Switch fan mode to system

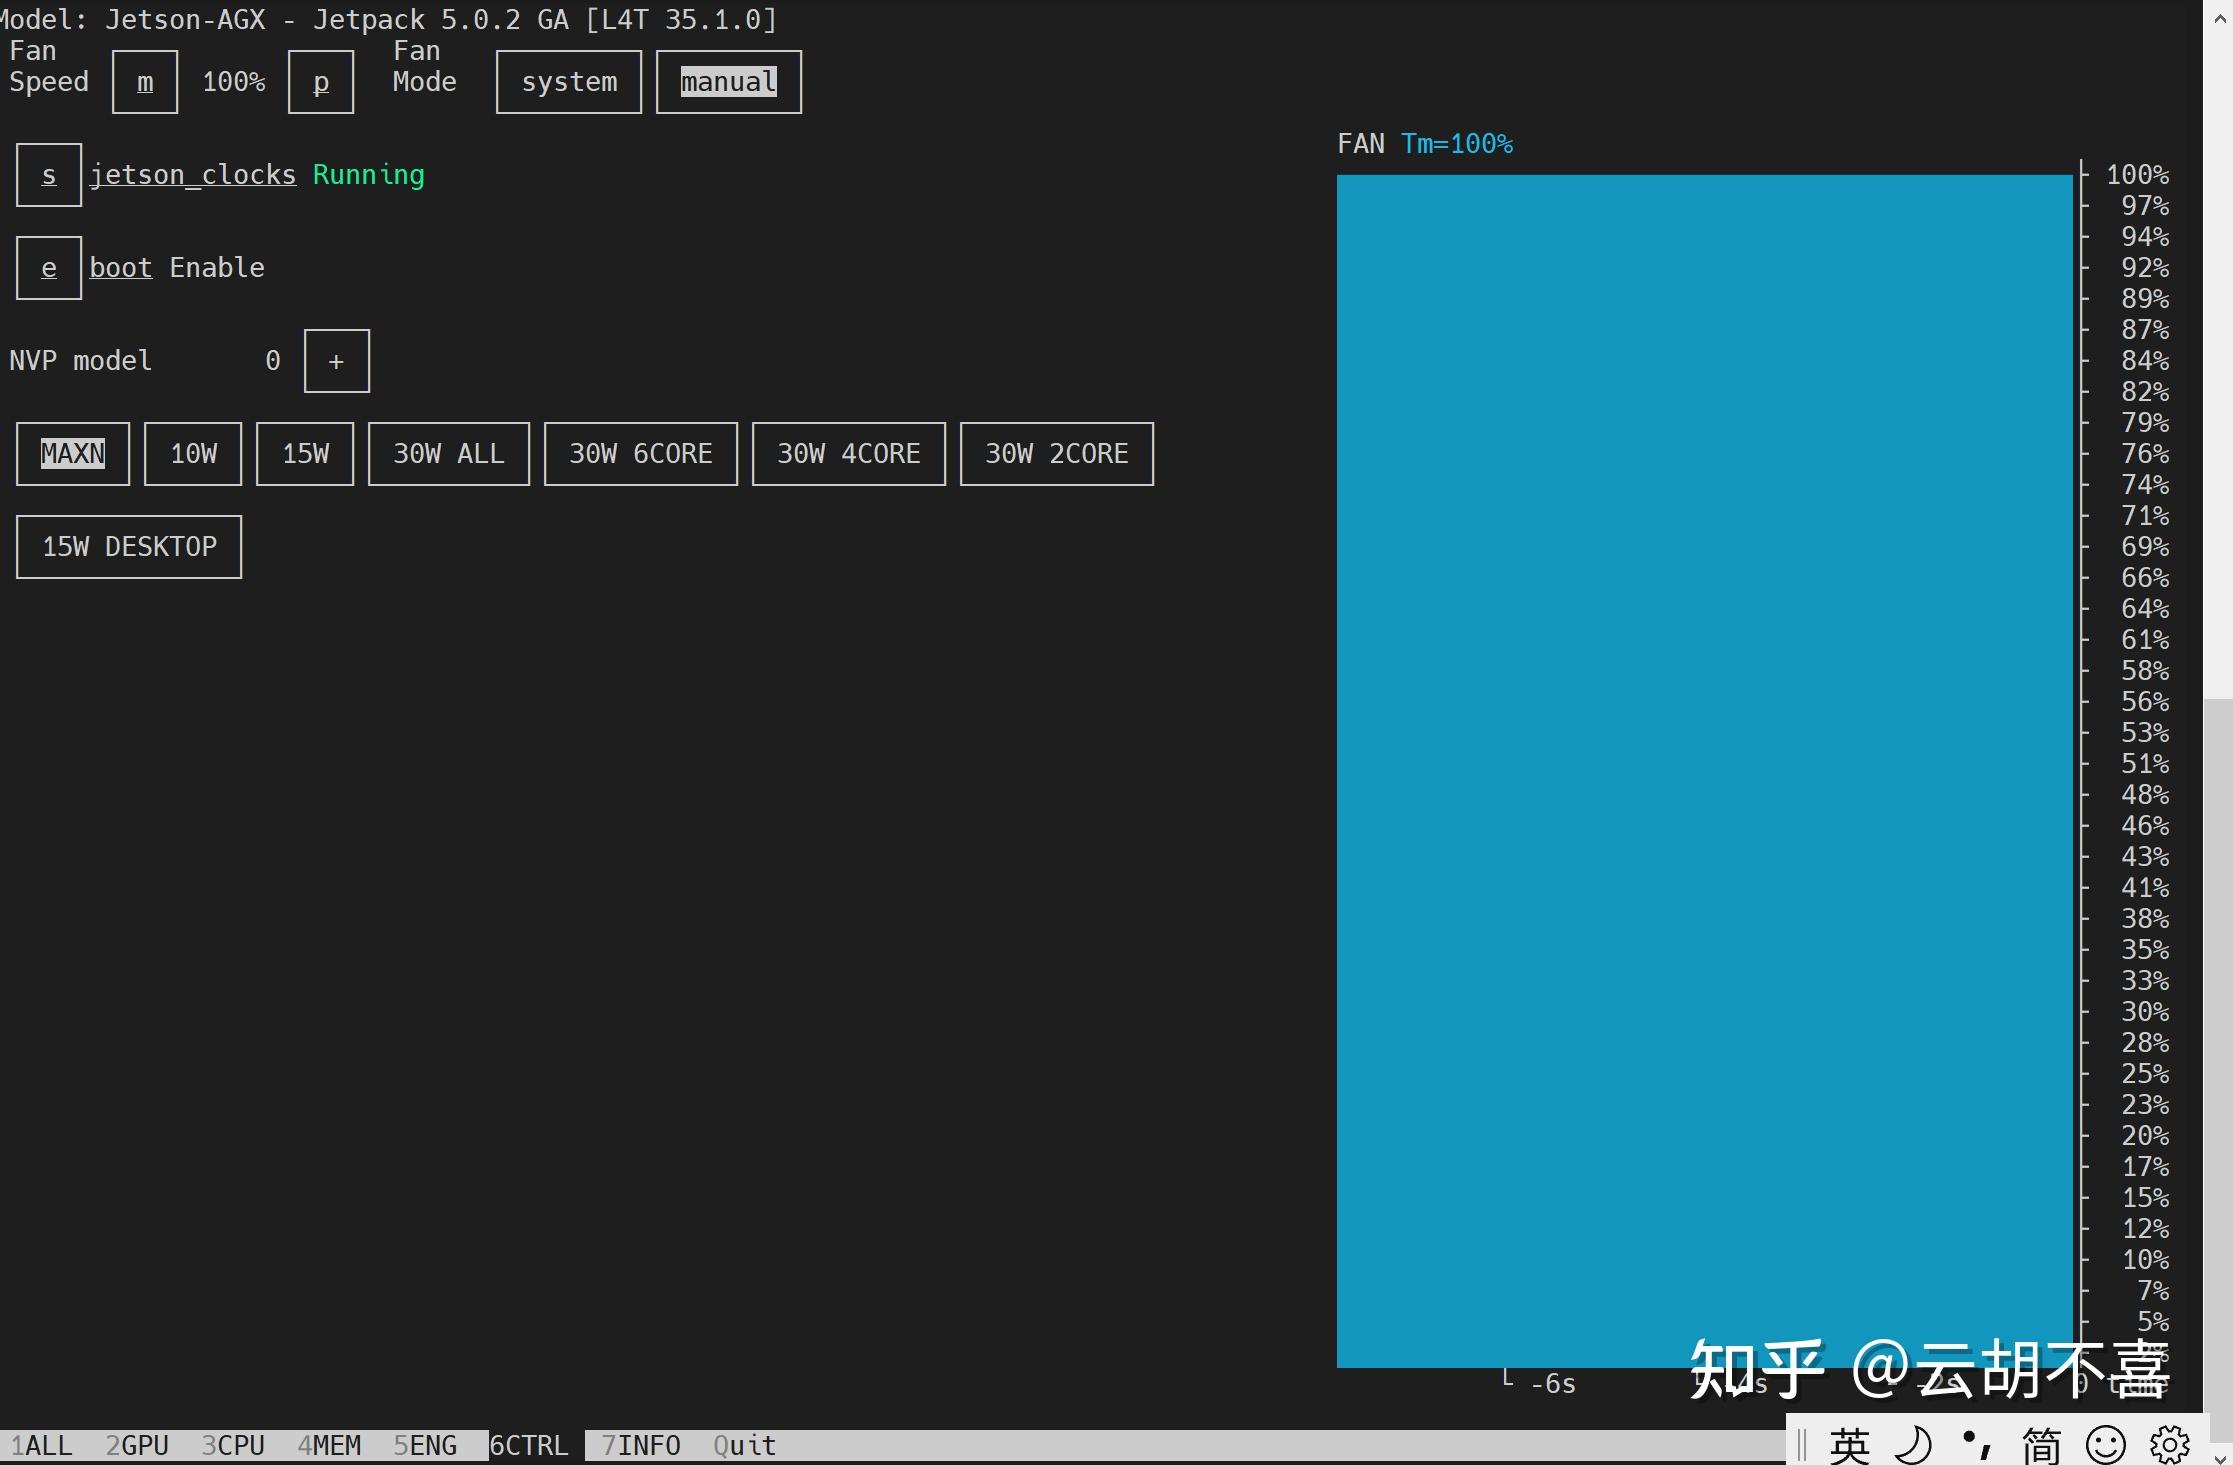[568, 82]
